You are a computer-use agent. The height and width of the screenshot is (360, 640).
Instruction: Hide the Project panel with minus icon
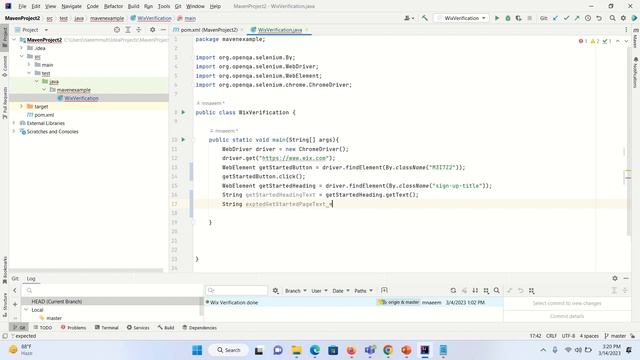coord(163,30)
